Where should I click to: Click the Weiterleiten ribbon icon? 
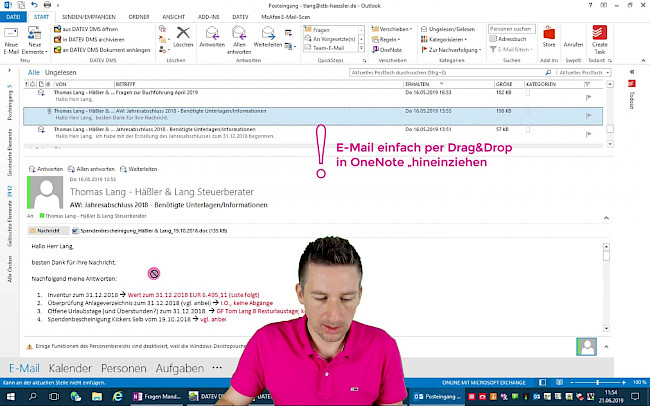(x=268, y=40)
